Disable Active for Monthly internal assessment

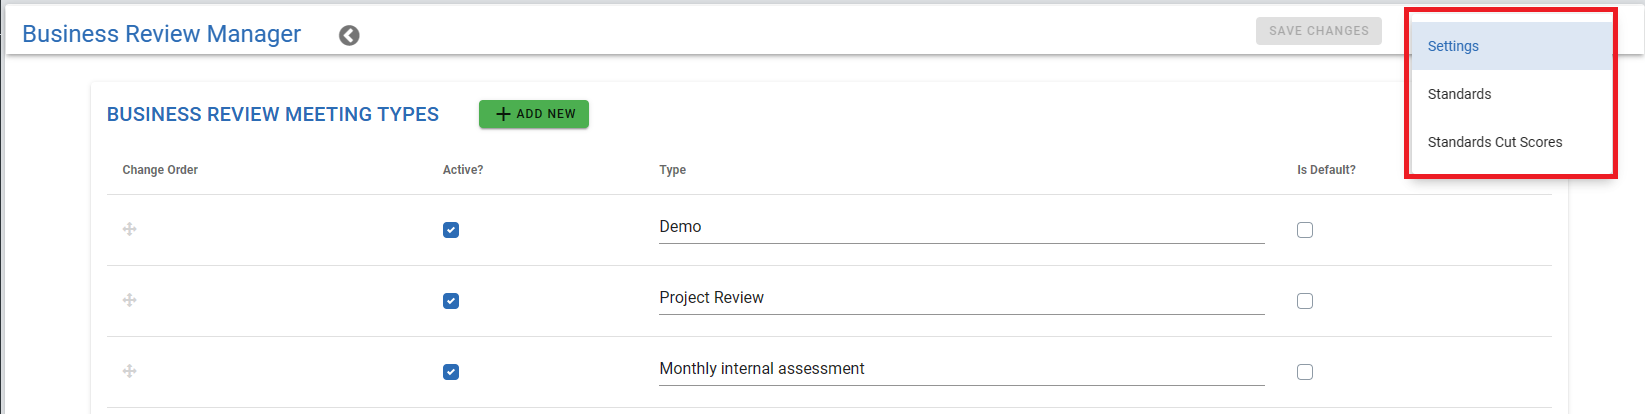tap(451, 372)
